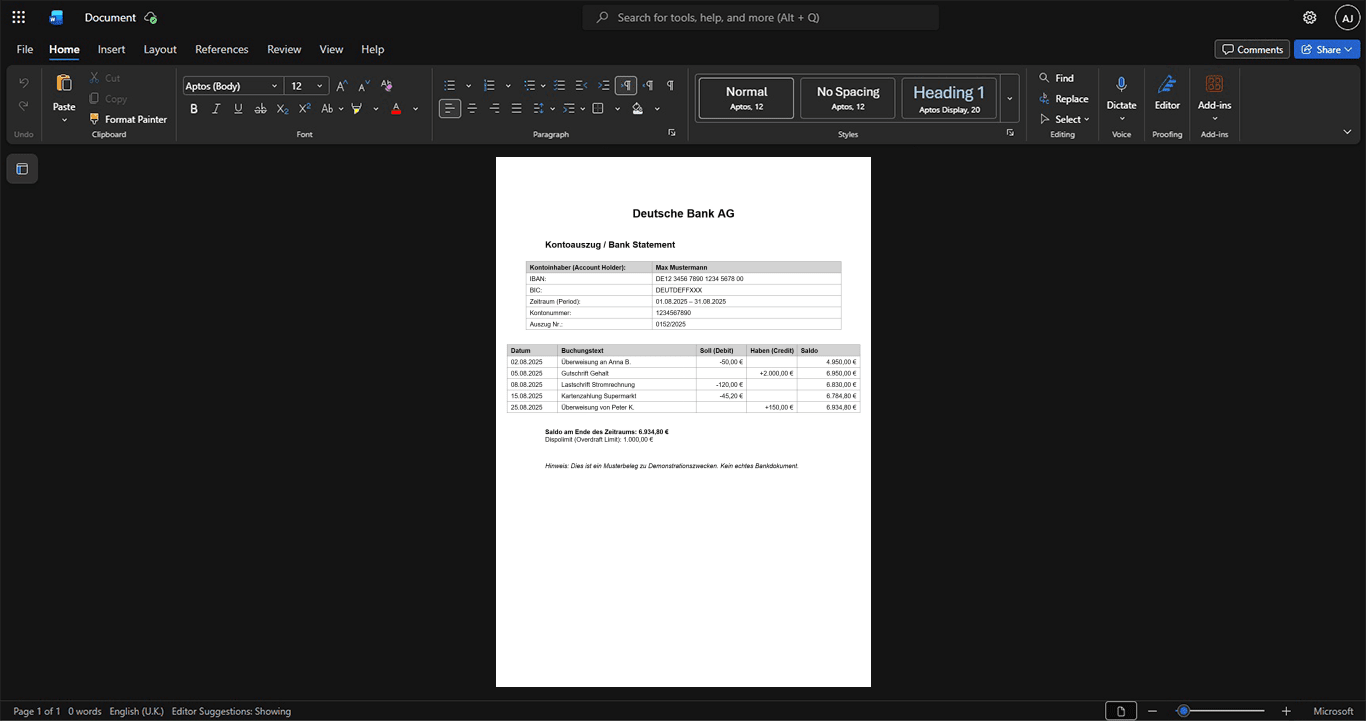Open the navigation pane icon
The image size is (1366, 721).
tap(22, 169)
